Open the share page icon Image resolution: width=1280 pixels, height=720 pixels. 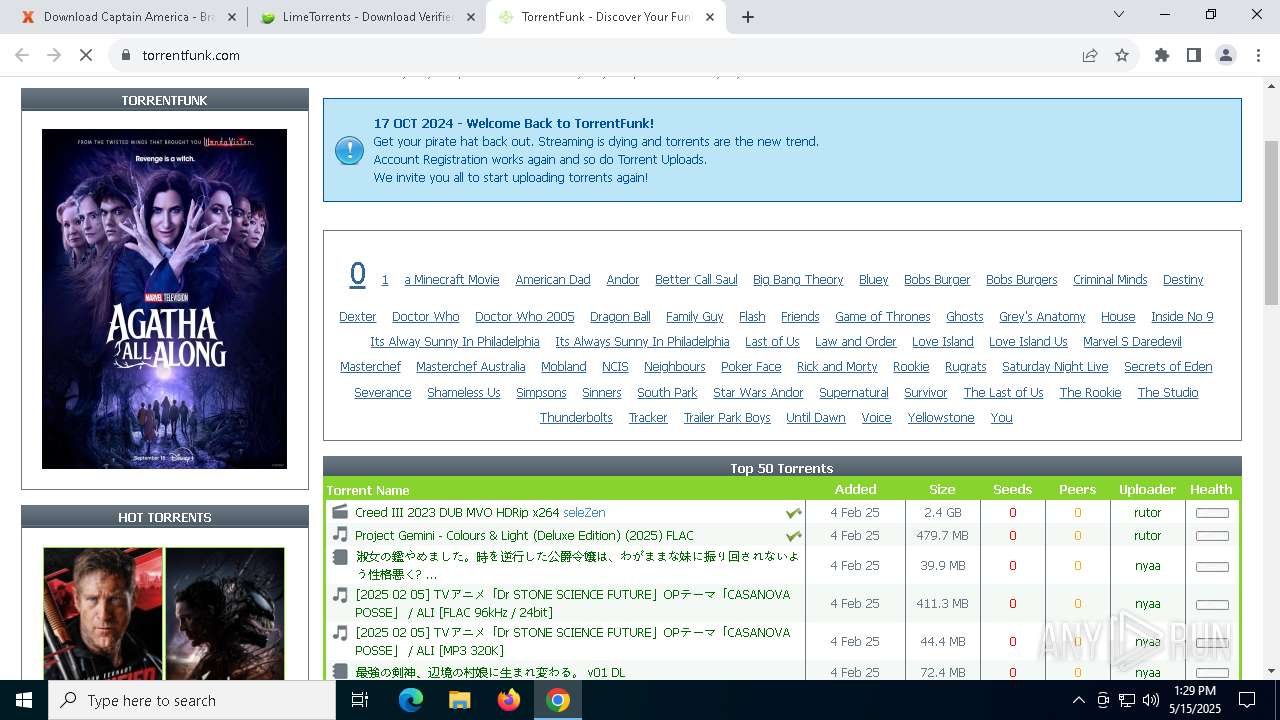coord(1090,55)
